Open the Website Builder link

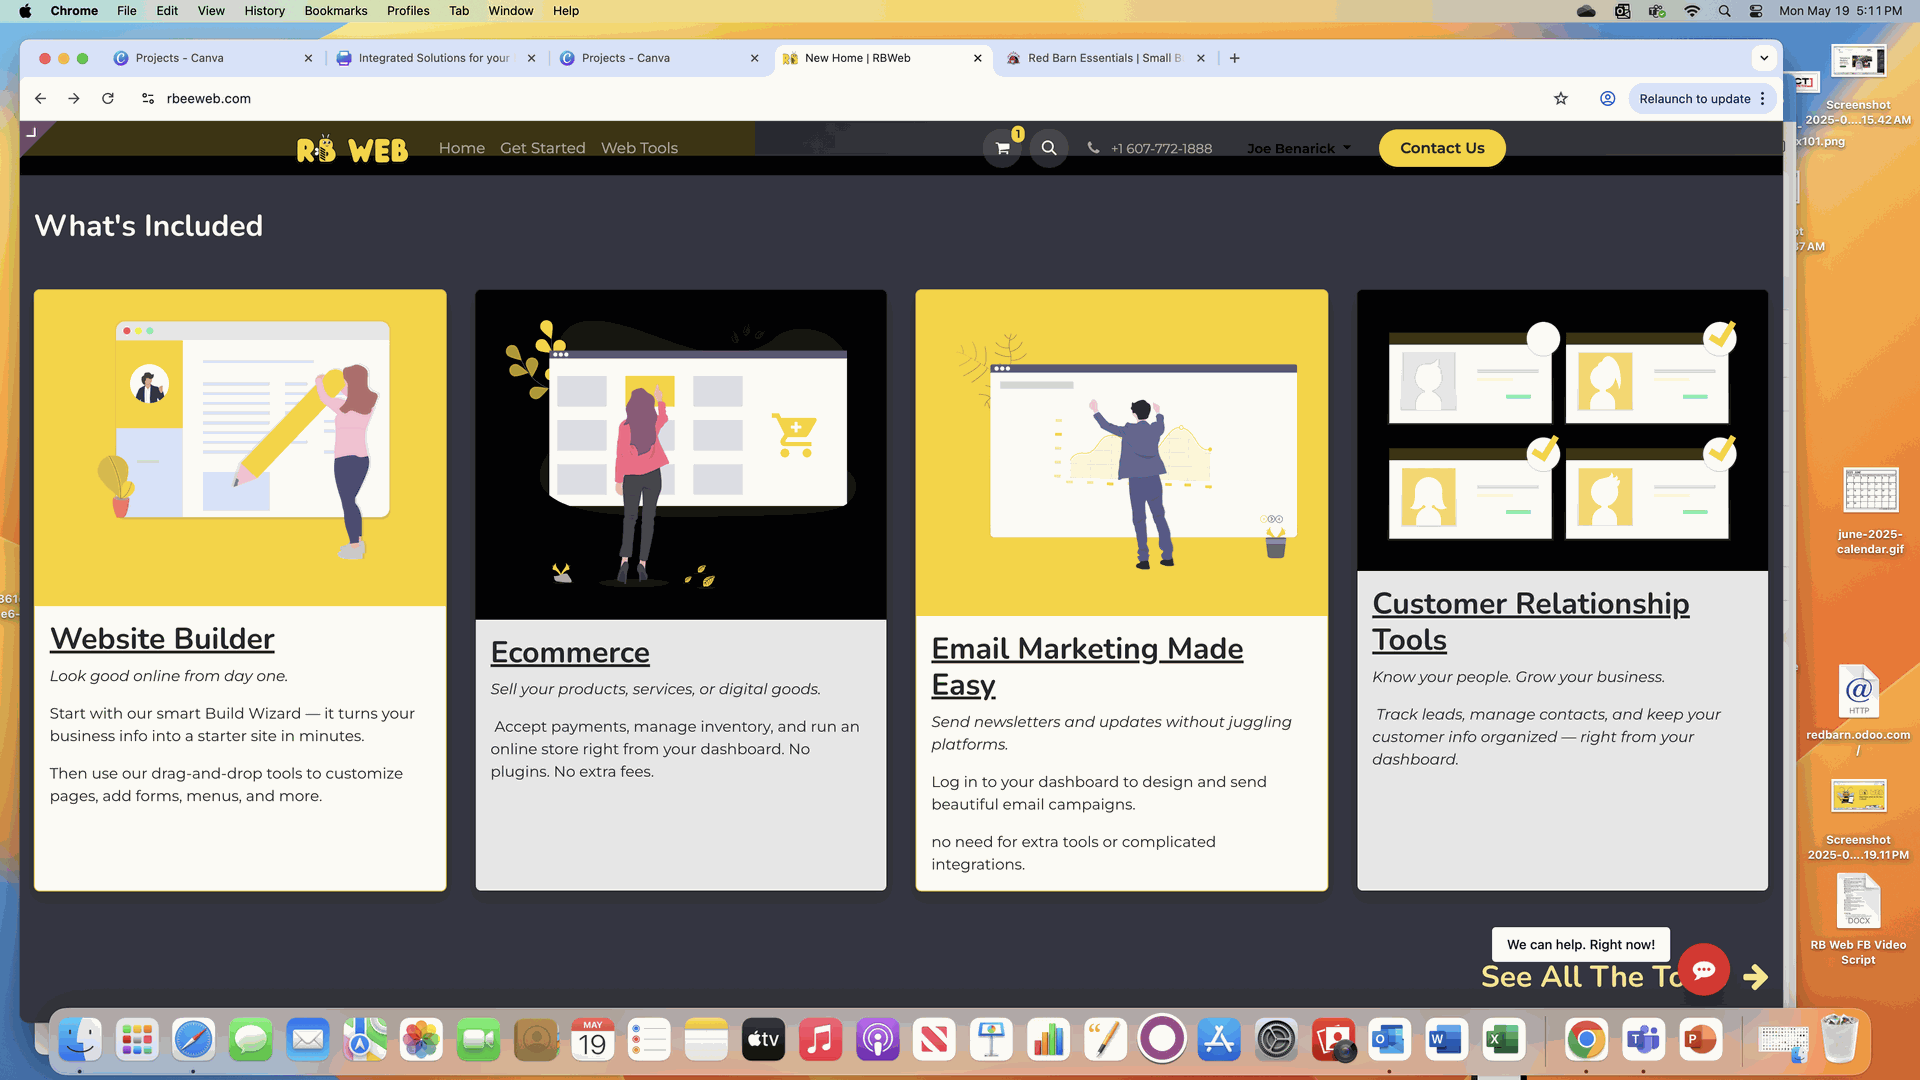pyautogui.click(x=162, y=638)
